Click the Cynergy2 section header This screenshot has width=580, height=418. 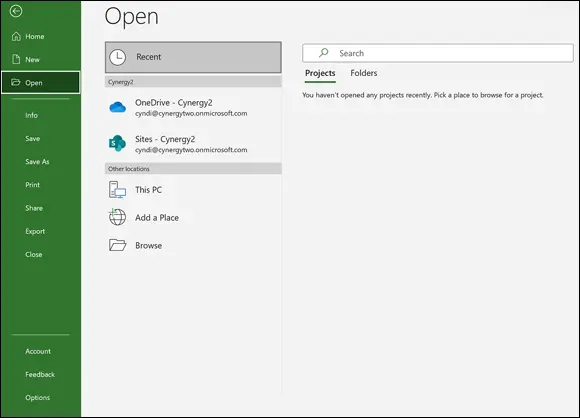(x=193, y=82)
